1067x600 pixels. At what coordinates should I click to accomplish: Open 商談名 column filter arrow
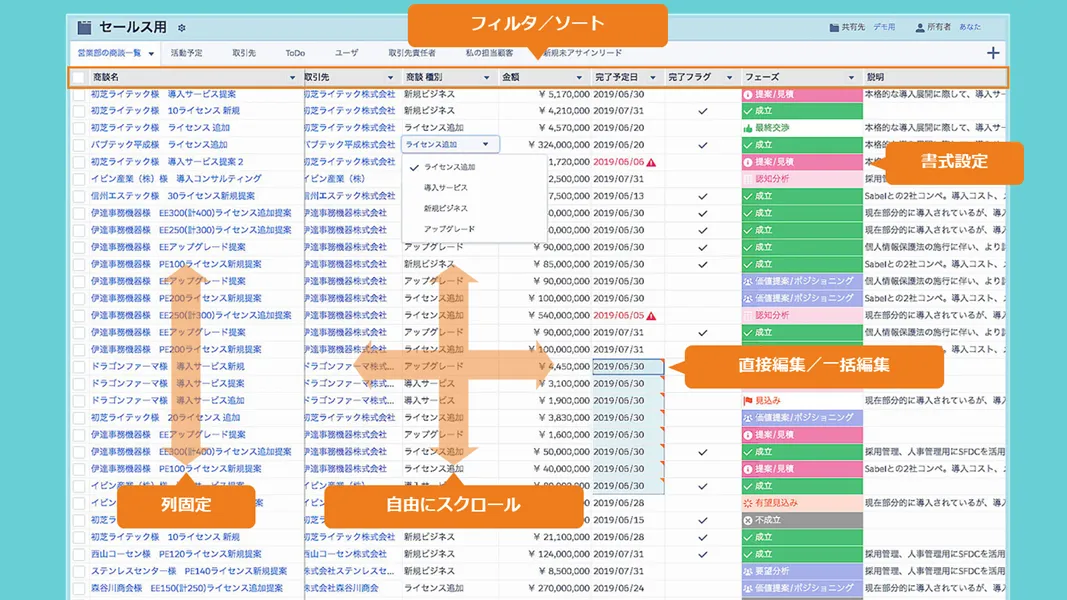tap(293, 78)
